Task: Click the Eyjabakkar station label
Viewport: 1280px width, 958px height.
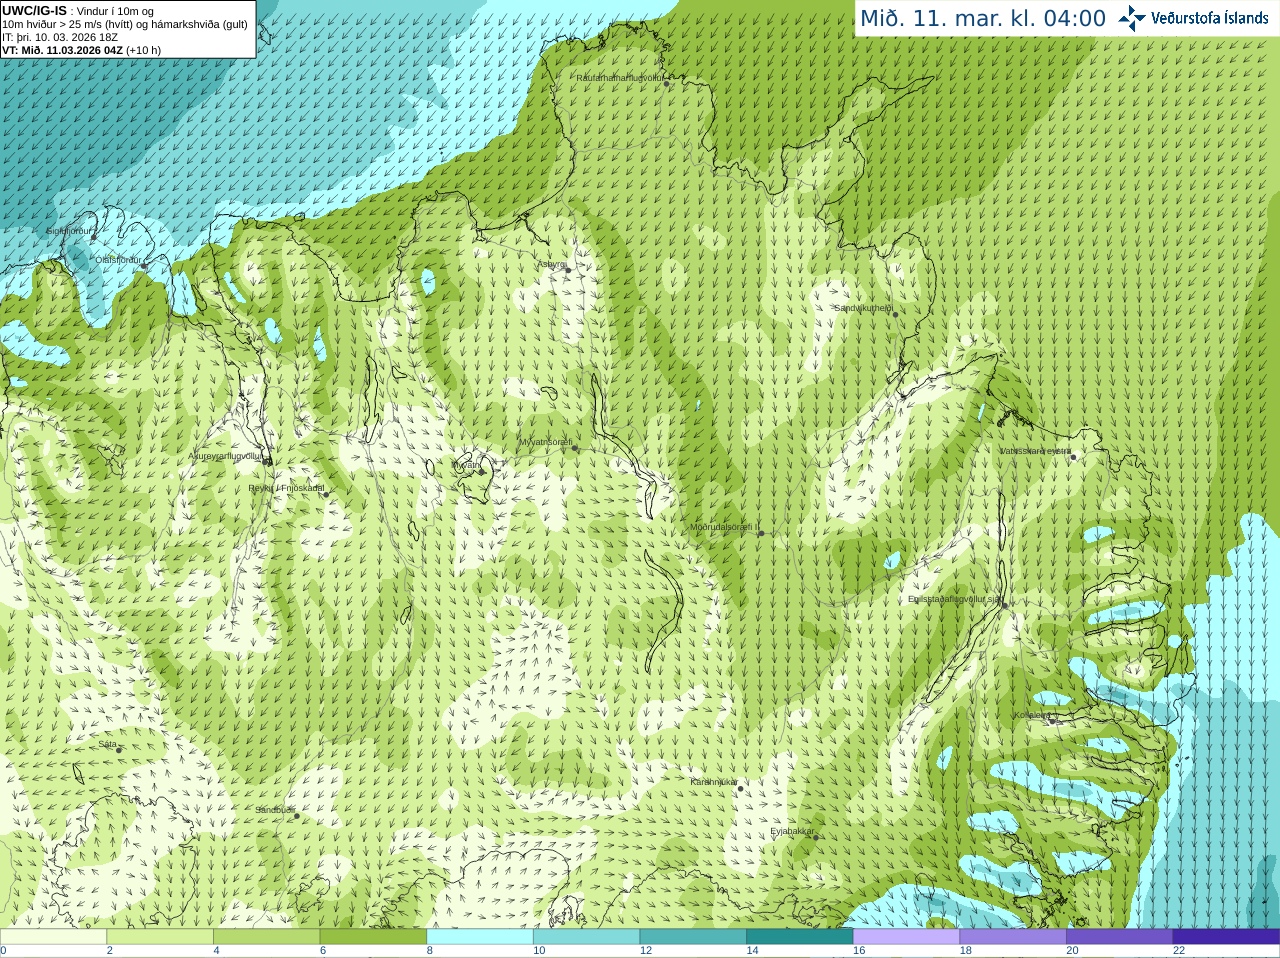Action: click(793, 831)
